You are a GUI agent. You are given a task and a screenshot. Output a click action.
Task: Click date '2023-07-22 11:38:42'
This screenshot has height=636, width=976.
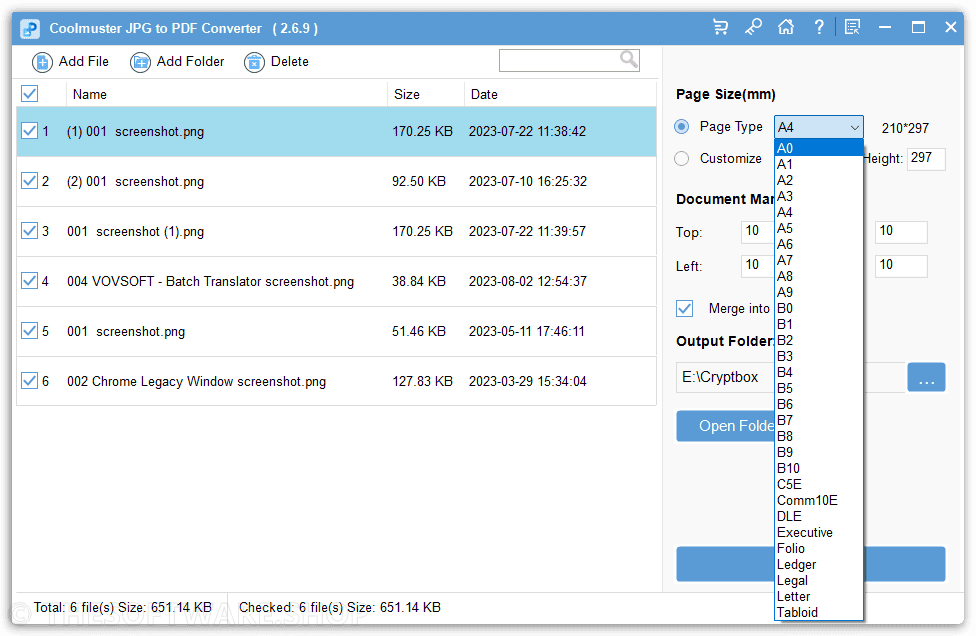tap(527, 131)
